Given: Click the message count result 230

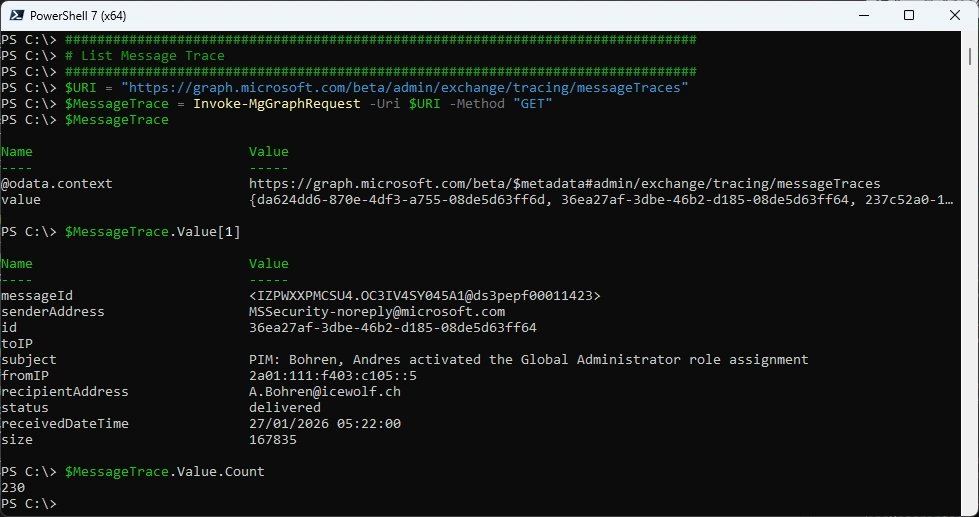Looking at the screenshot, I should (13, 488).
